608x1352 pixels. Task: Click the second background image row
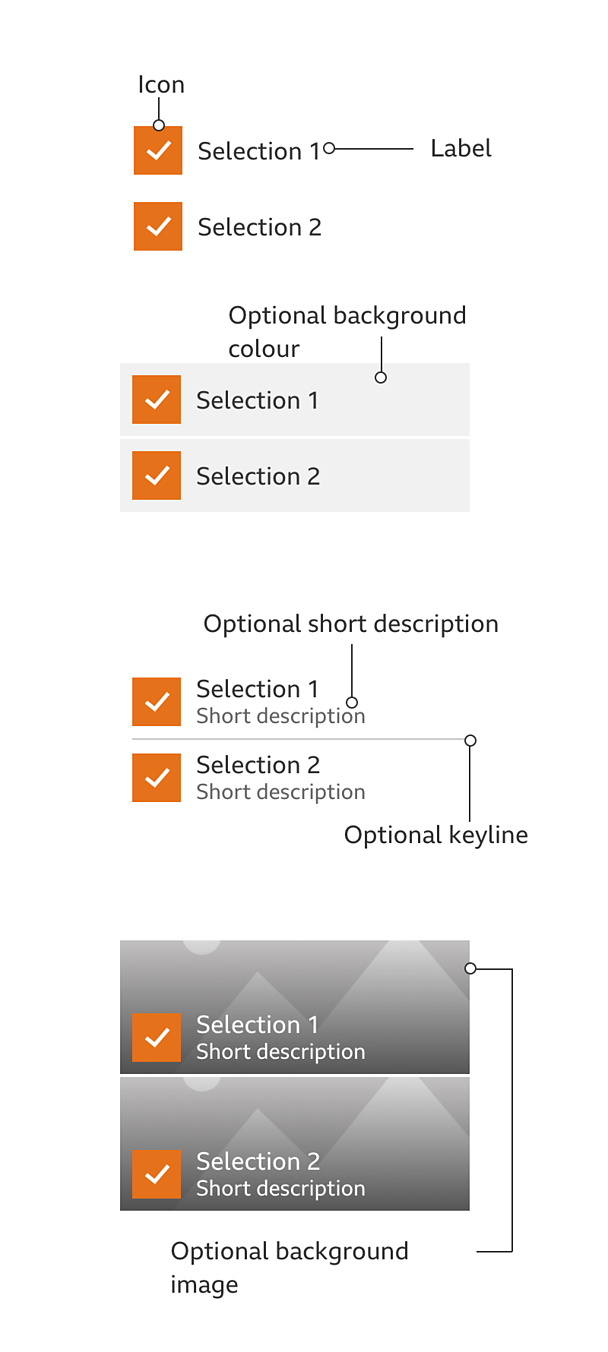click(295, 1144)
